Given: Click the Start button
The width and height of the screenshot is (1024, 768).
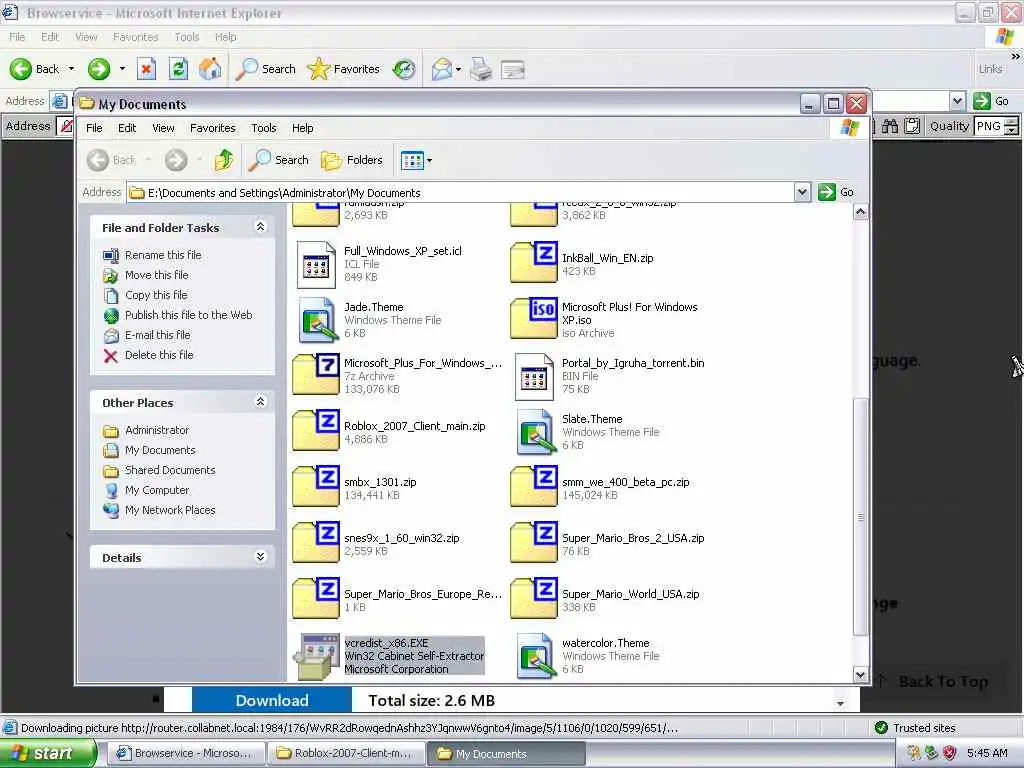Looking at the screenshot, I should coord(46,753).
